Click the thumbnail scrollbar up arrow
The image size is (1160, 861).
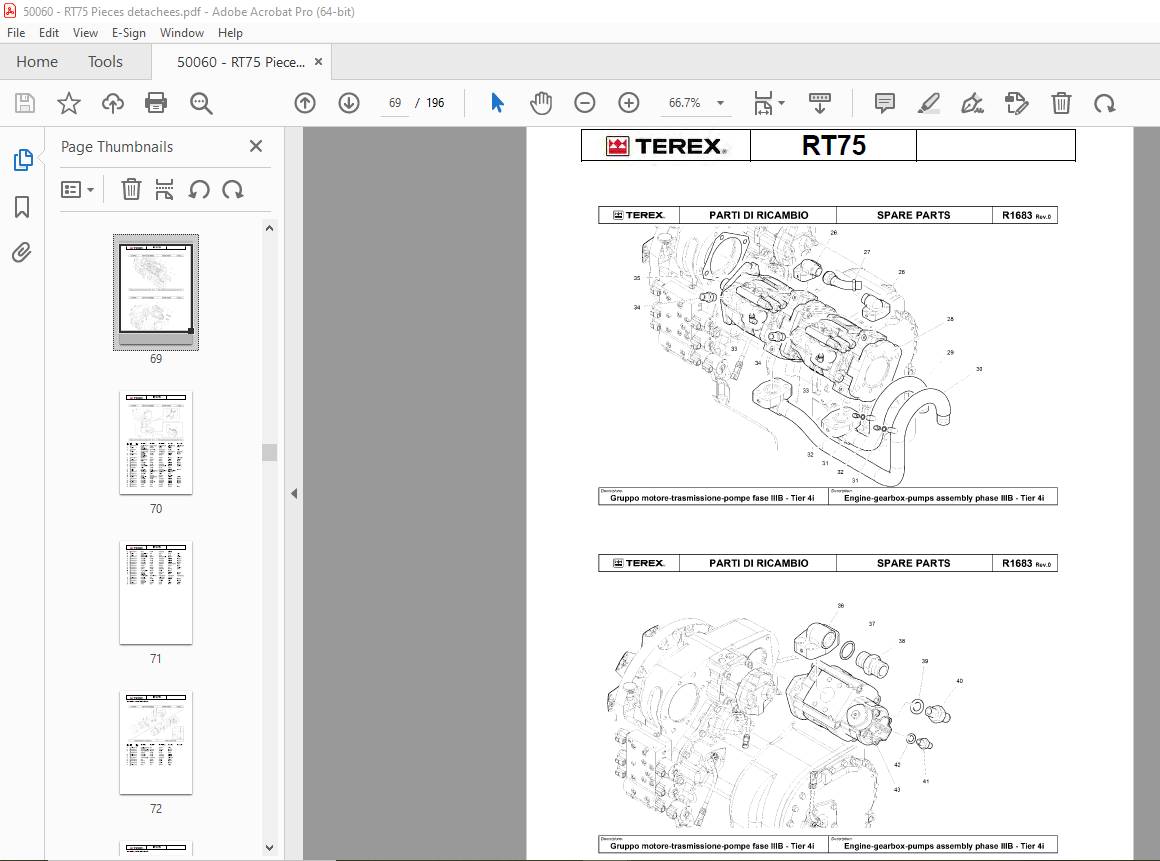tap(269, 229)
